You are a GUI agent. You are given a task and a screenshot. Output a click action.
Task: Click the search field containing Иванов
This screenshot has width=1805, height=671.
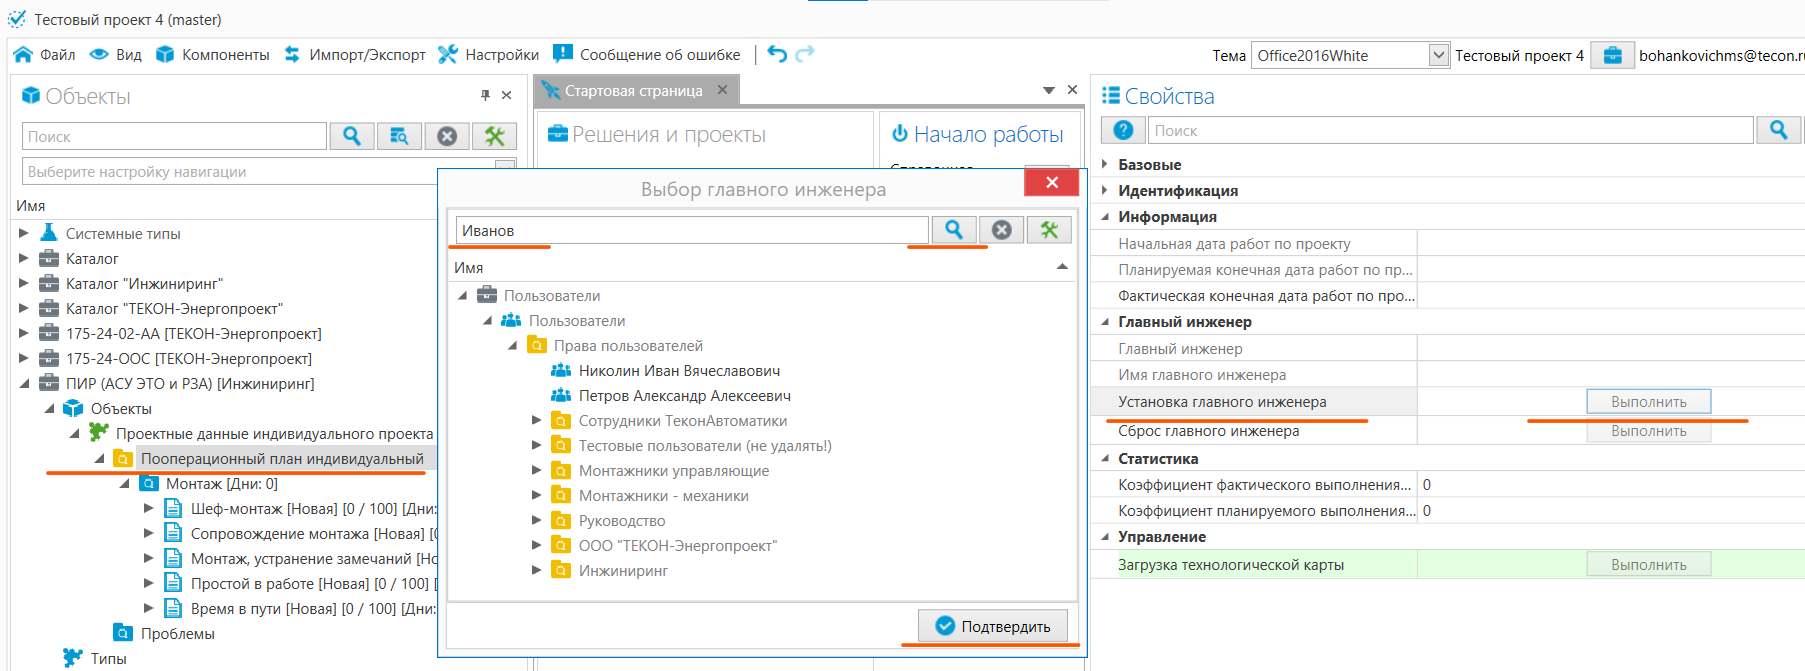[x=690, y=230]
